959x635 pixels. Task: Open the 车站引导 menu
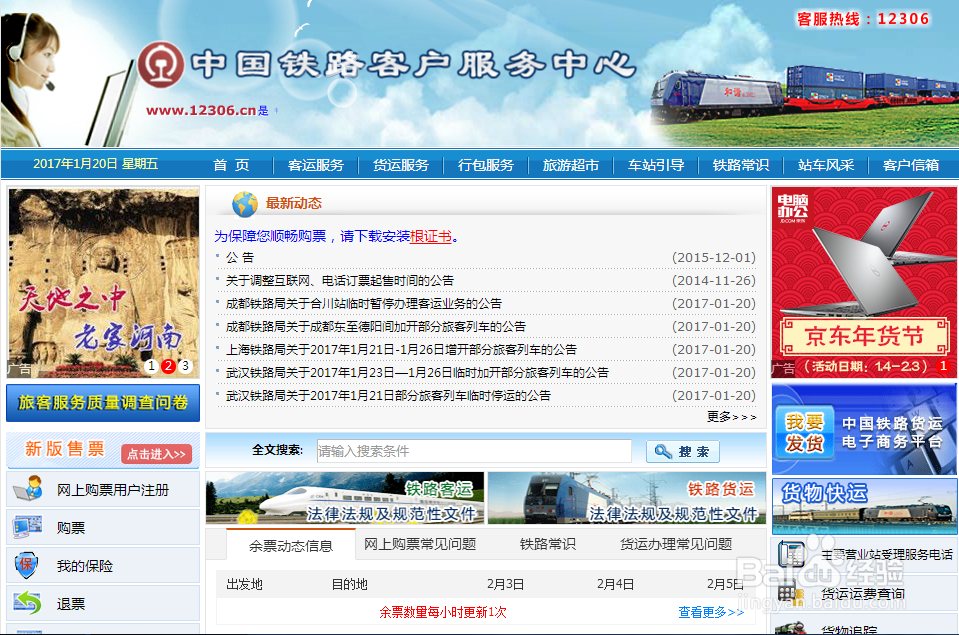pos(656,165)
